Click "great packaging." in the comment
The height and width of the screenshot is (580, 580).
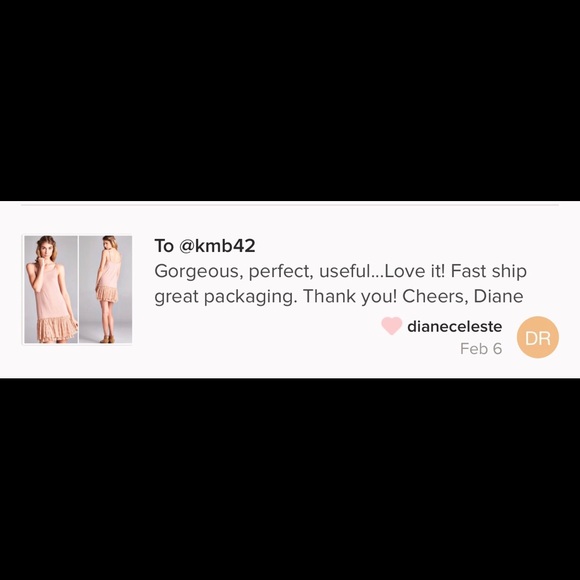226,297
